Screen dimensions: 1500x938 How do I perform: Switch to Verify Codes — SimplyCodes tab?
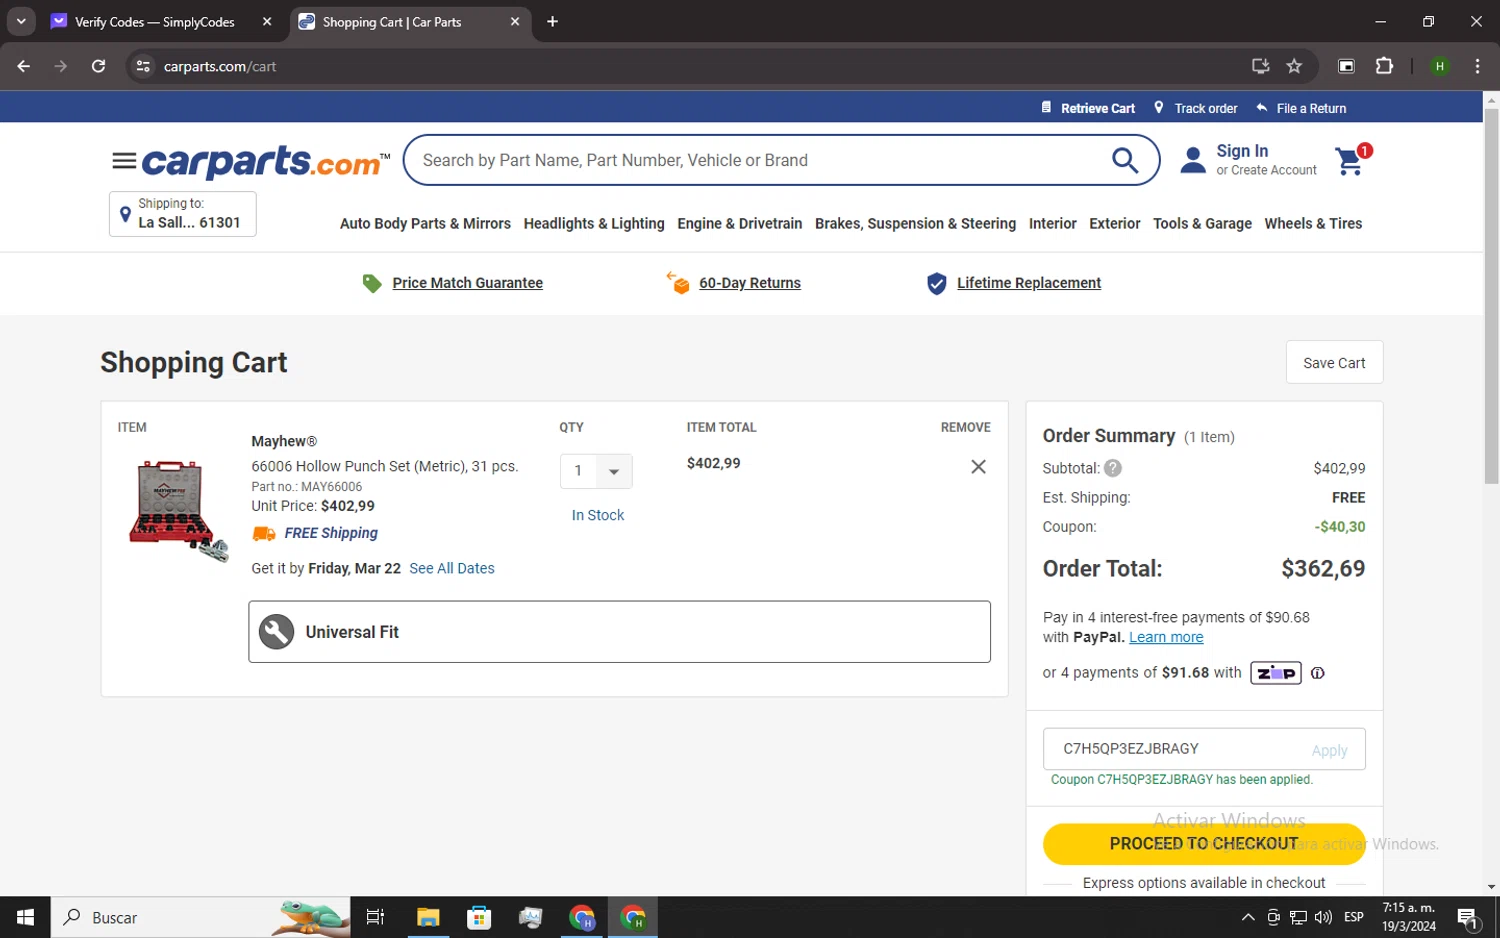(155, 22)
